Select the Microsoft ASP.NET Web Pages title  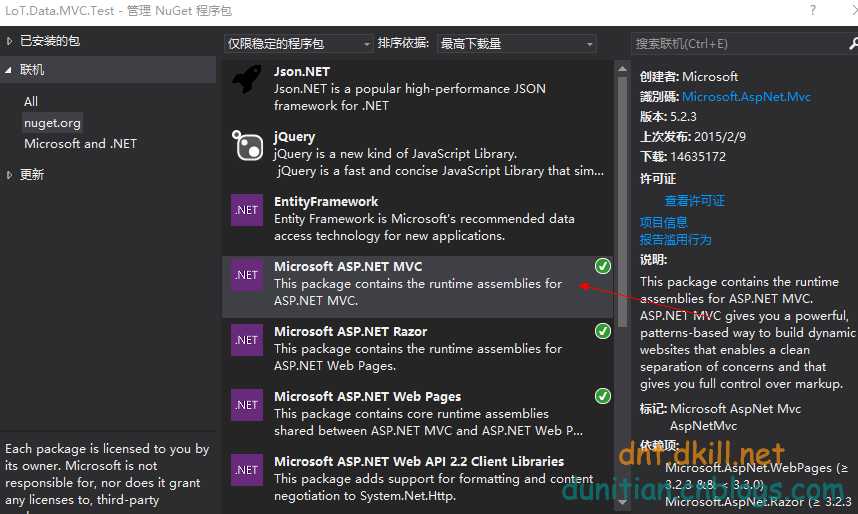(x=367, y=396)
